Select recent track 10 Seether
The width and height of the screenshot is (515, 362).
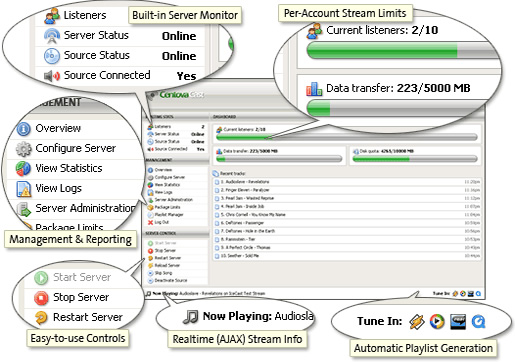point(347,256)
